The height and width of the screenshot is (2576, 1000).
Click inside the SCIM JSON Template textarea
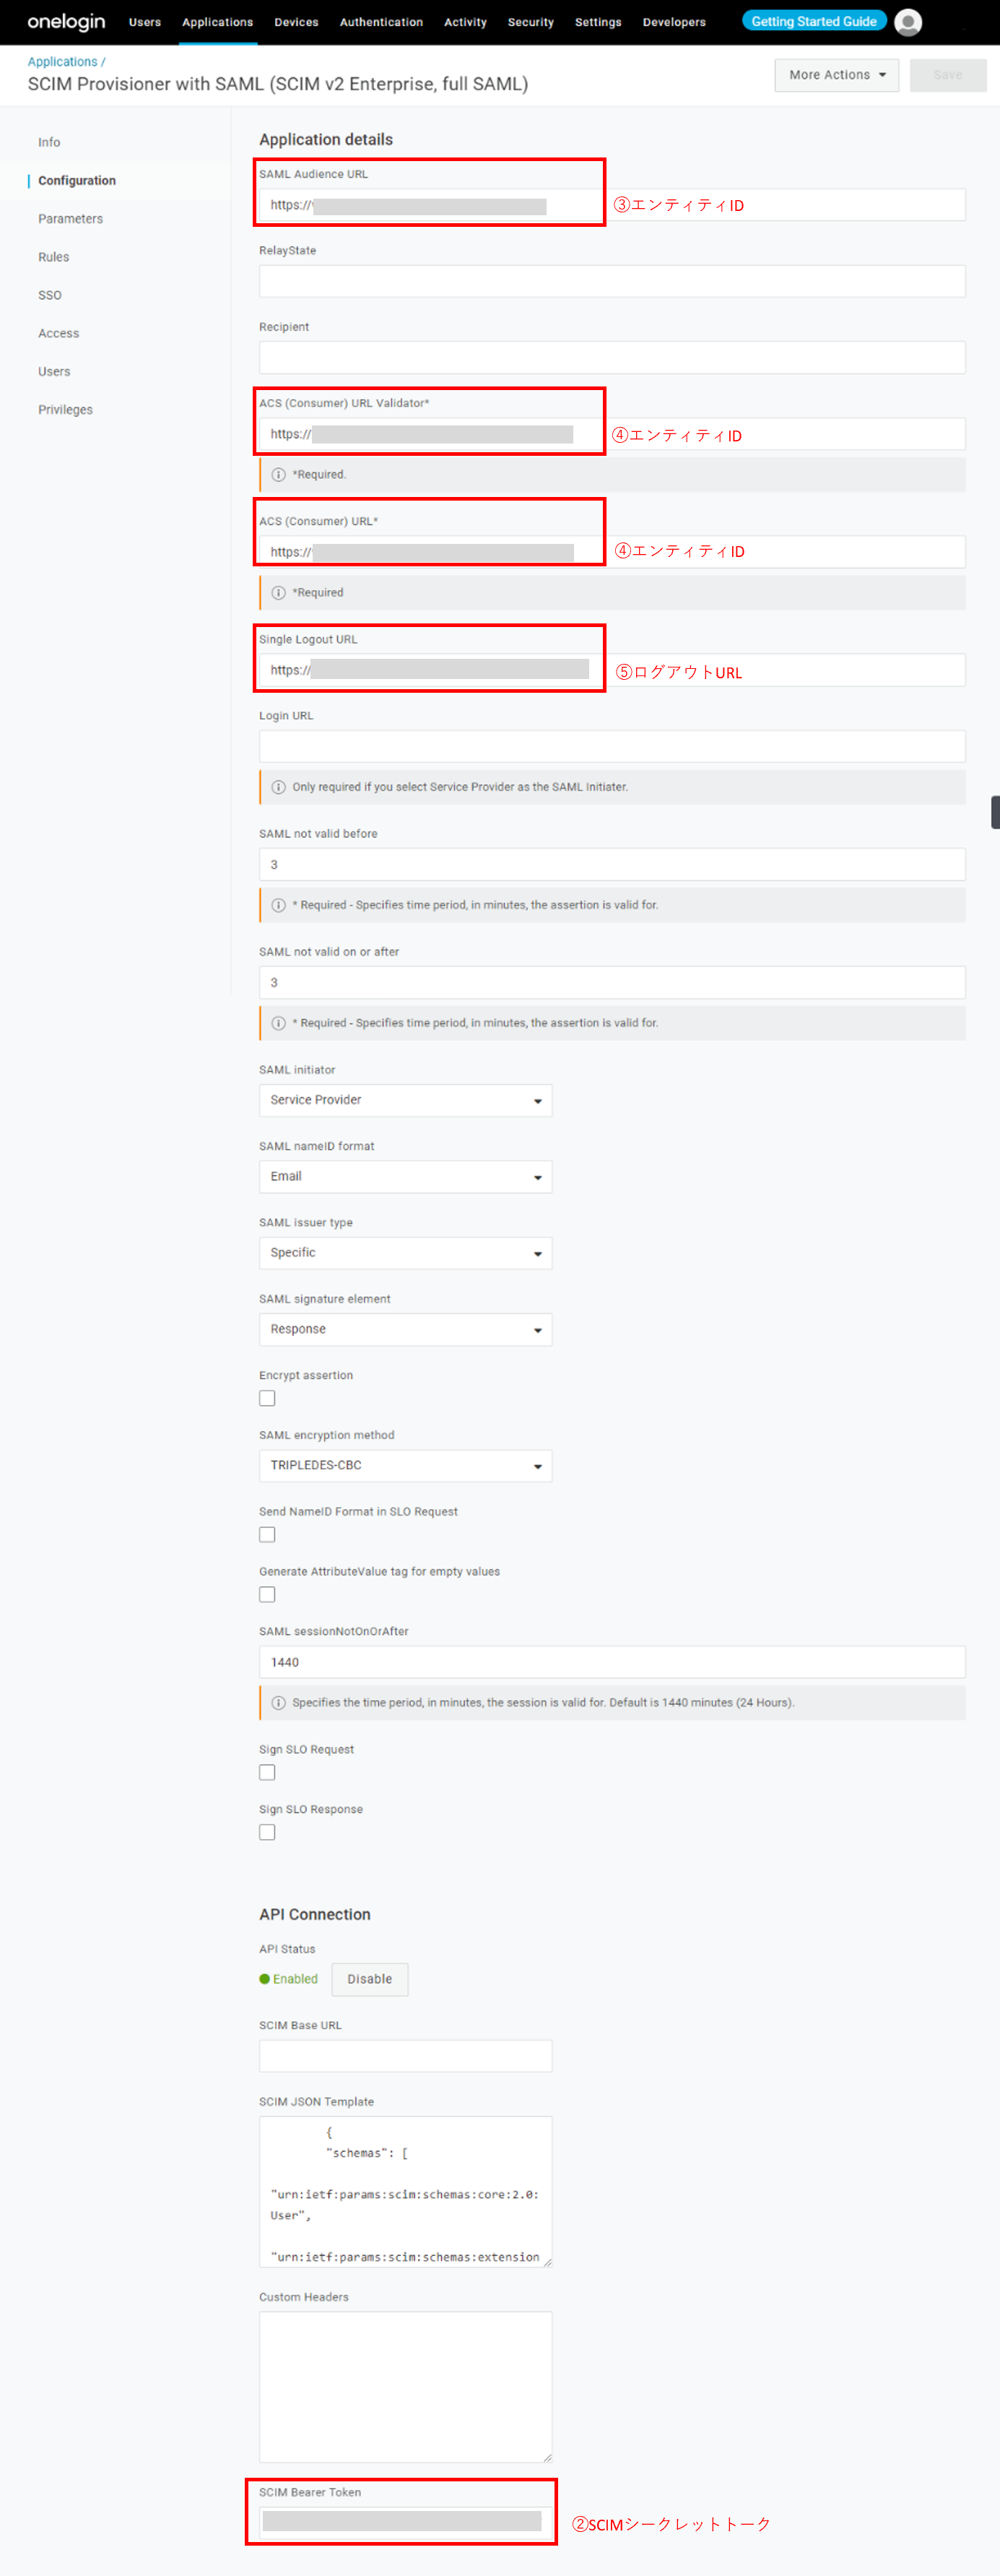(405, 2191)
